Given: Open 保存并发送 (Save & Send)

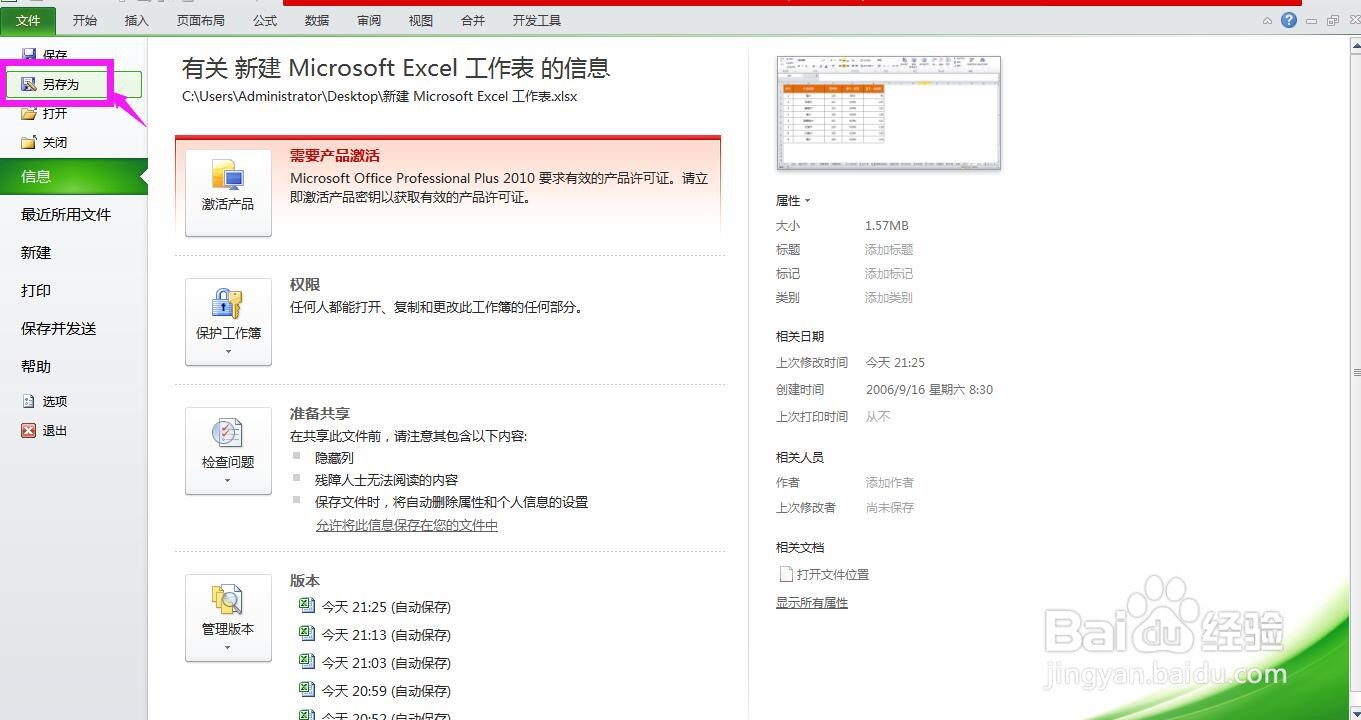Looking at the screenshot, I should (x=59, y=328).
